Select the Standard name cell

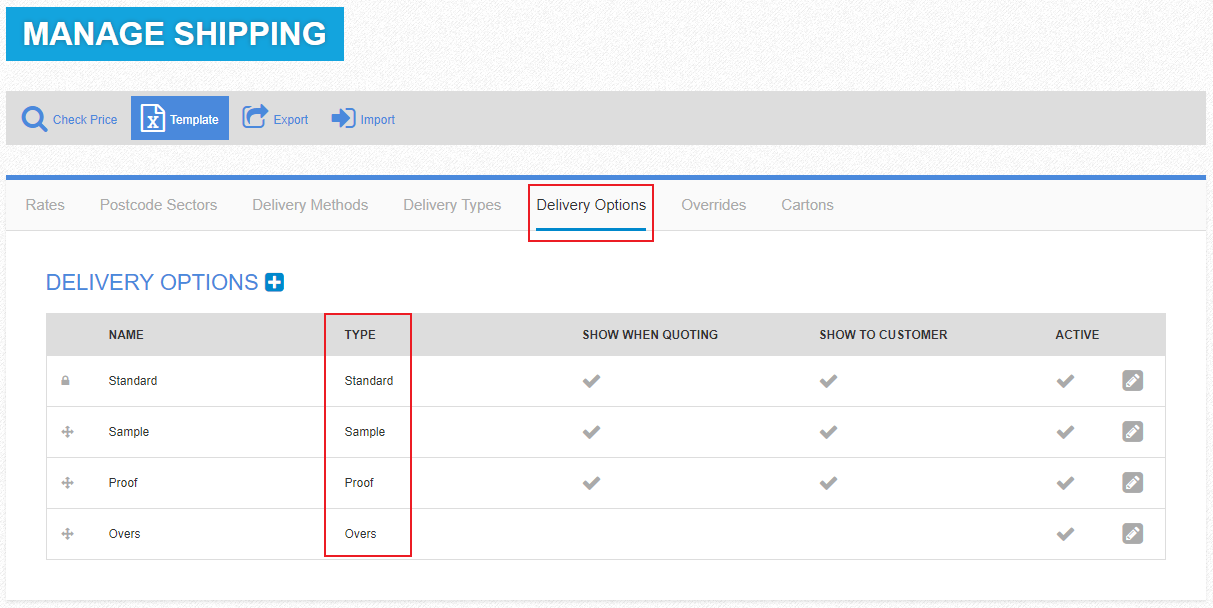click(133, 381)
